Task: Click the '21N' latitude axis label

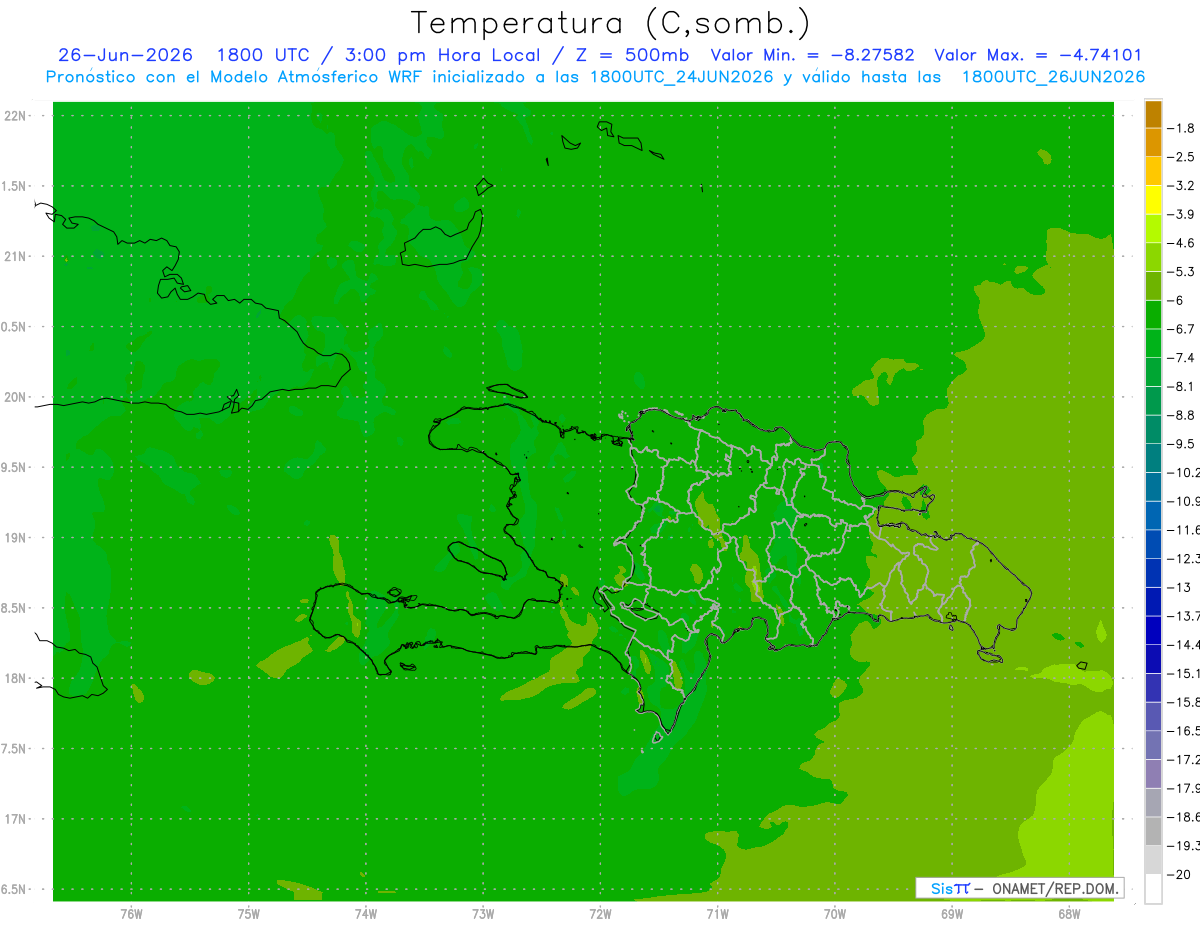Action: point(15,256)
